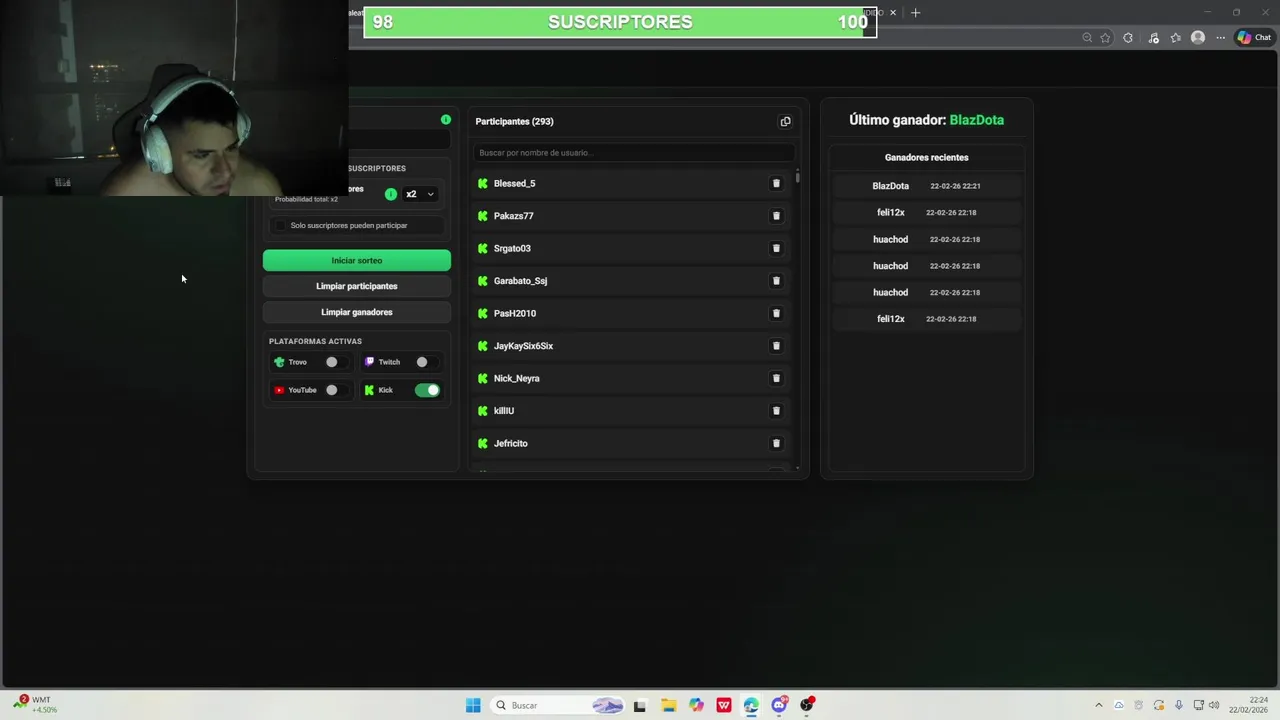1280x720 pixels.
Task: Click the participants list scrollbar
Action: 797,177
